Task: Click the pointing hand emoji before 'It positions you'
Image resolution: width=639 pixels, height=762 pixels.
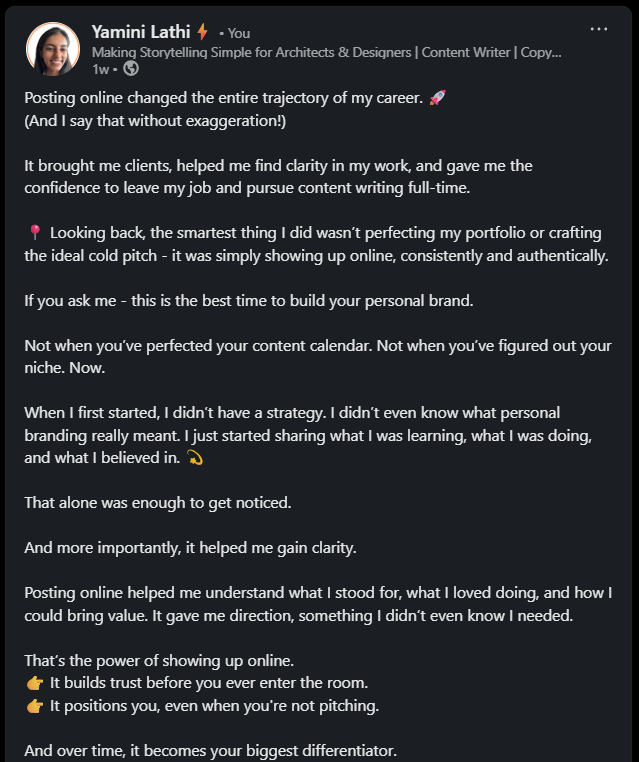Action: pos(35,706)
